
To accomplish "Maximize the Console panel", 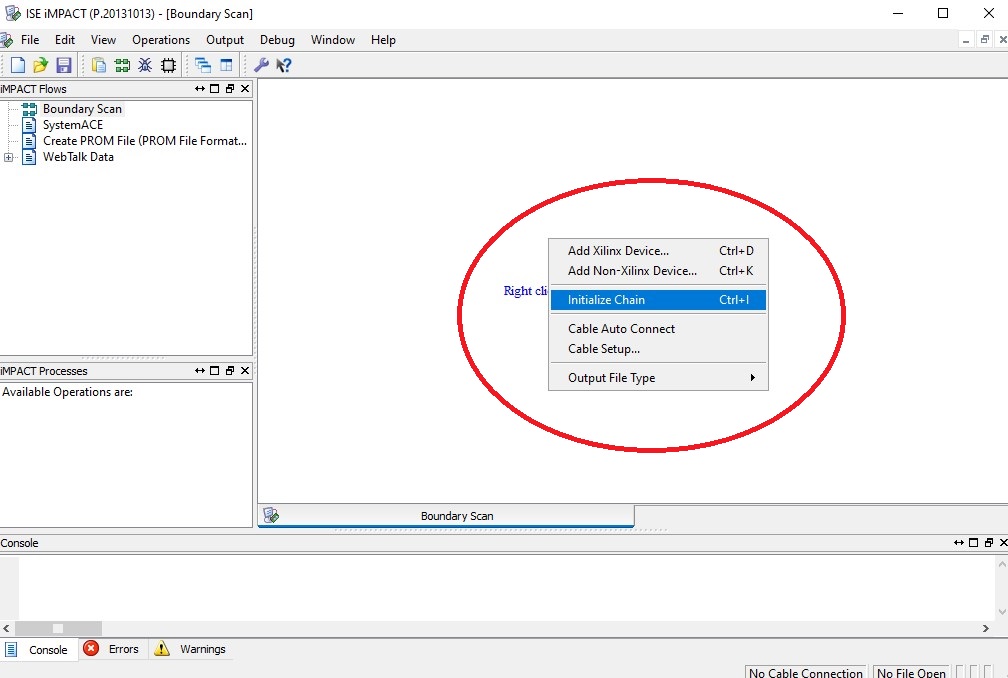I will point(973,543).
